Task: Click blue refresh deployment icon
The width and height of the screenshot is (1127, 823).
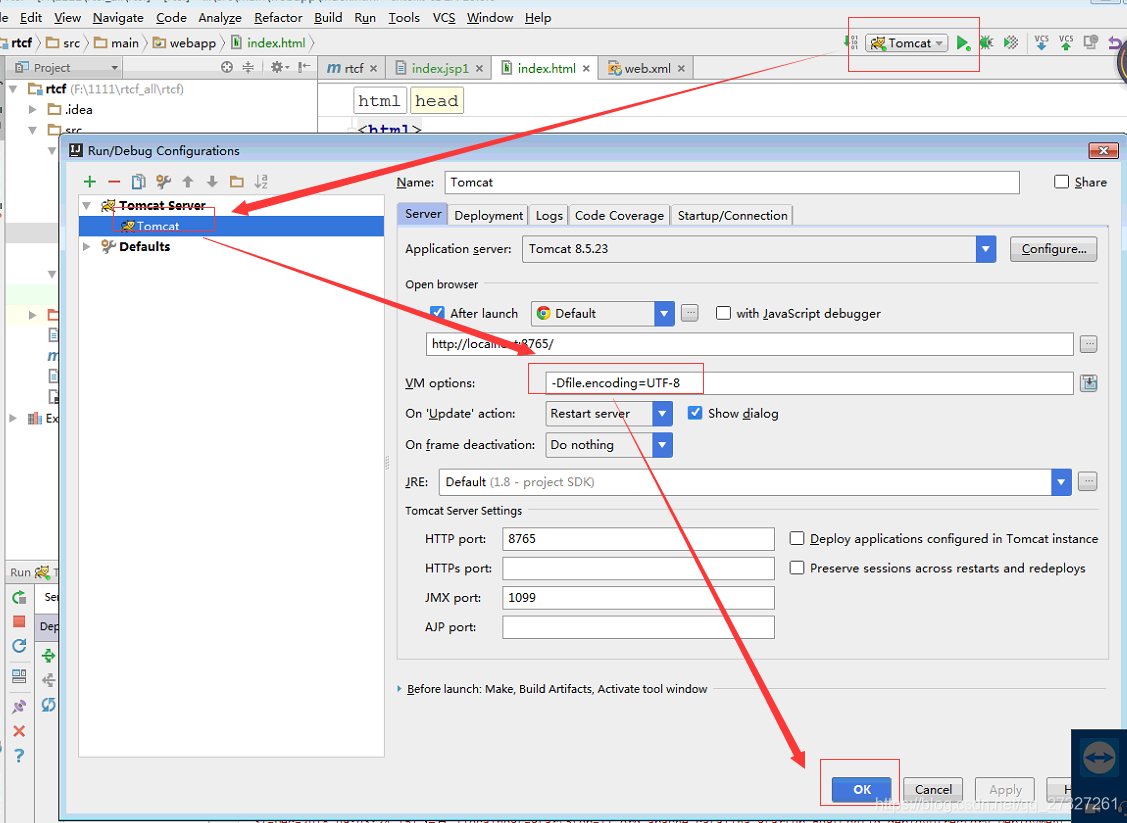Action: point(48,705)
